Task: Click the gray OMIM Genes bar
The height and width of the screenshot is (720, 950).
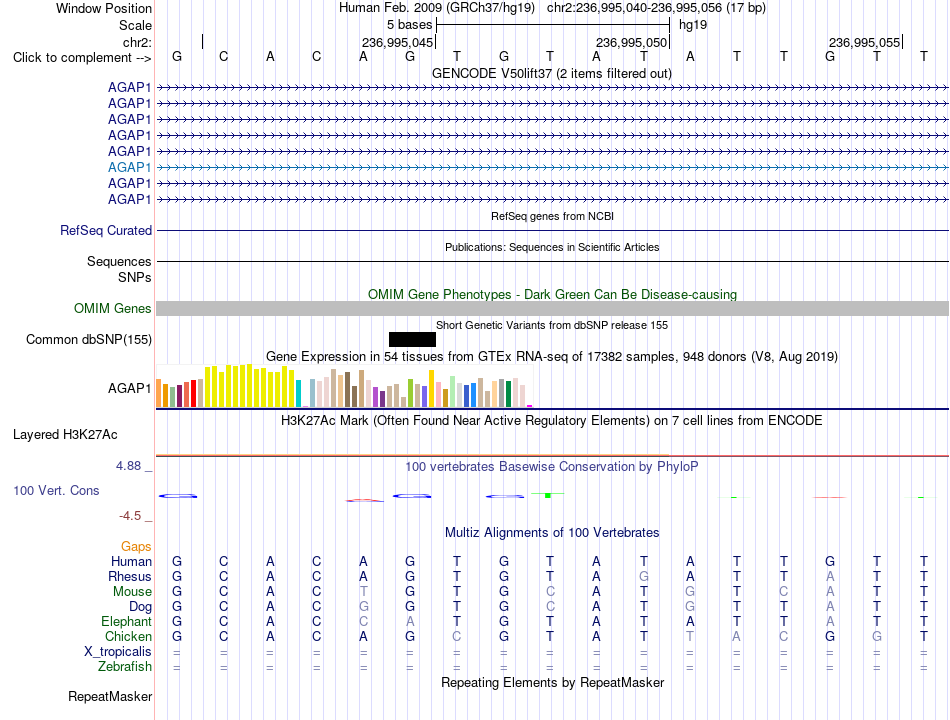Action: coord(552,308)
